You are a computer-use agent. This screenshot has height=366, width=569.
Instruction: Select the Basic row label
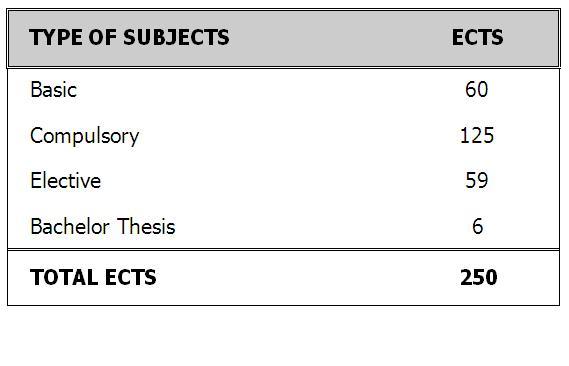coord(54,89)
